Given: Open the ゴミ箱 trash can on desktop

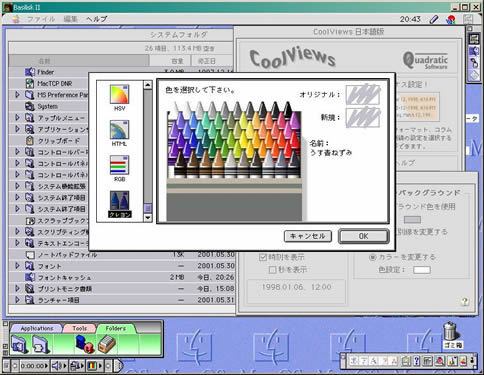Looking at the screenshot, I should (451, 335).
